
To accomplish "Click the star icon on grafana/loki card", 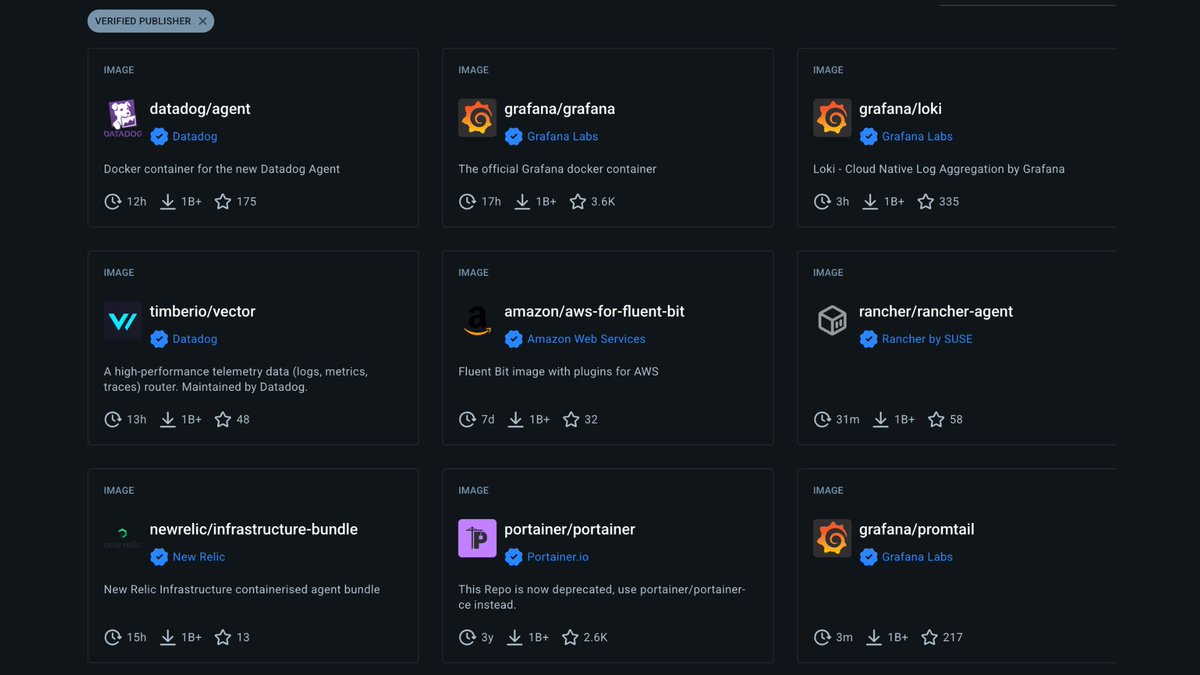I will coord(925,201).
